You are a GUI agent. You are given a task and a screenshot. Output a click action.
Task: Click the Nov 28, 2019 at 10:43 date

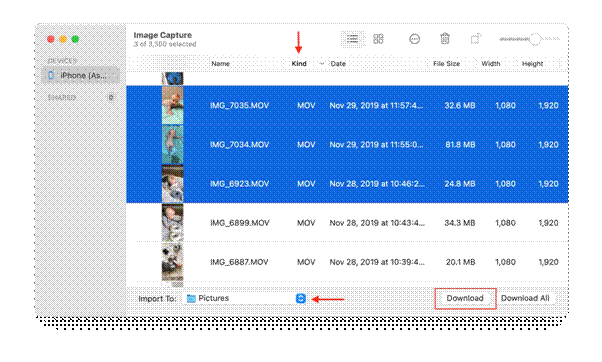click(x=377, y=223)
